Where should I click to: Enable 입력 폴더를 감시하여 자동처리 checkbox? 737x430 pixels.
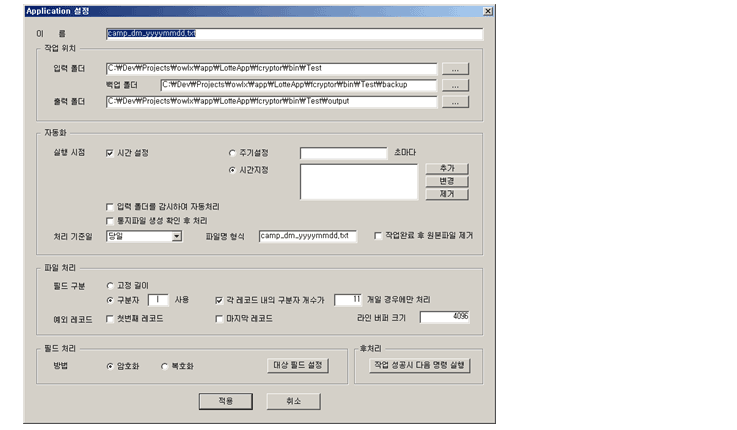[x=111, y=205]
